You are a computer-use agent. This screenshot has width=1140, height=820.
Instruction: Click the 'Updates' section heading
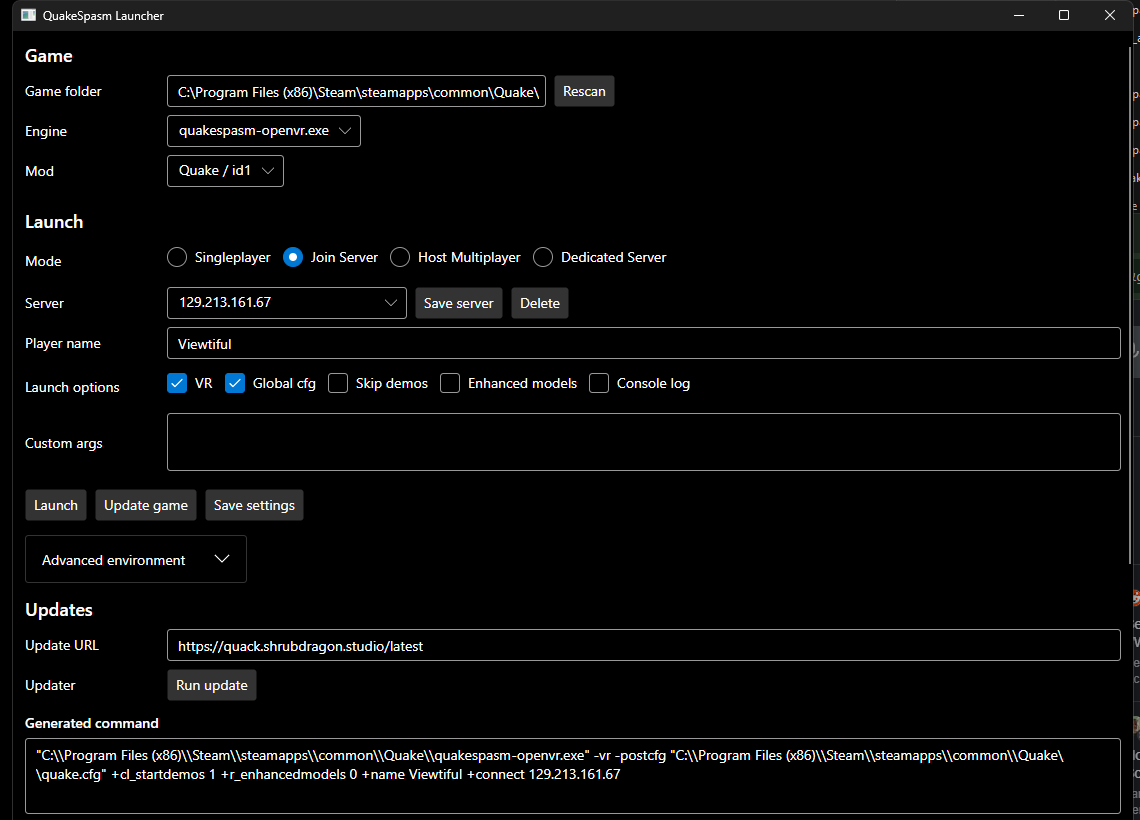click(59, 610)
